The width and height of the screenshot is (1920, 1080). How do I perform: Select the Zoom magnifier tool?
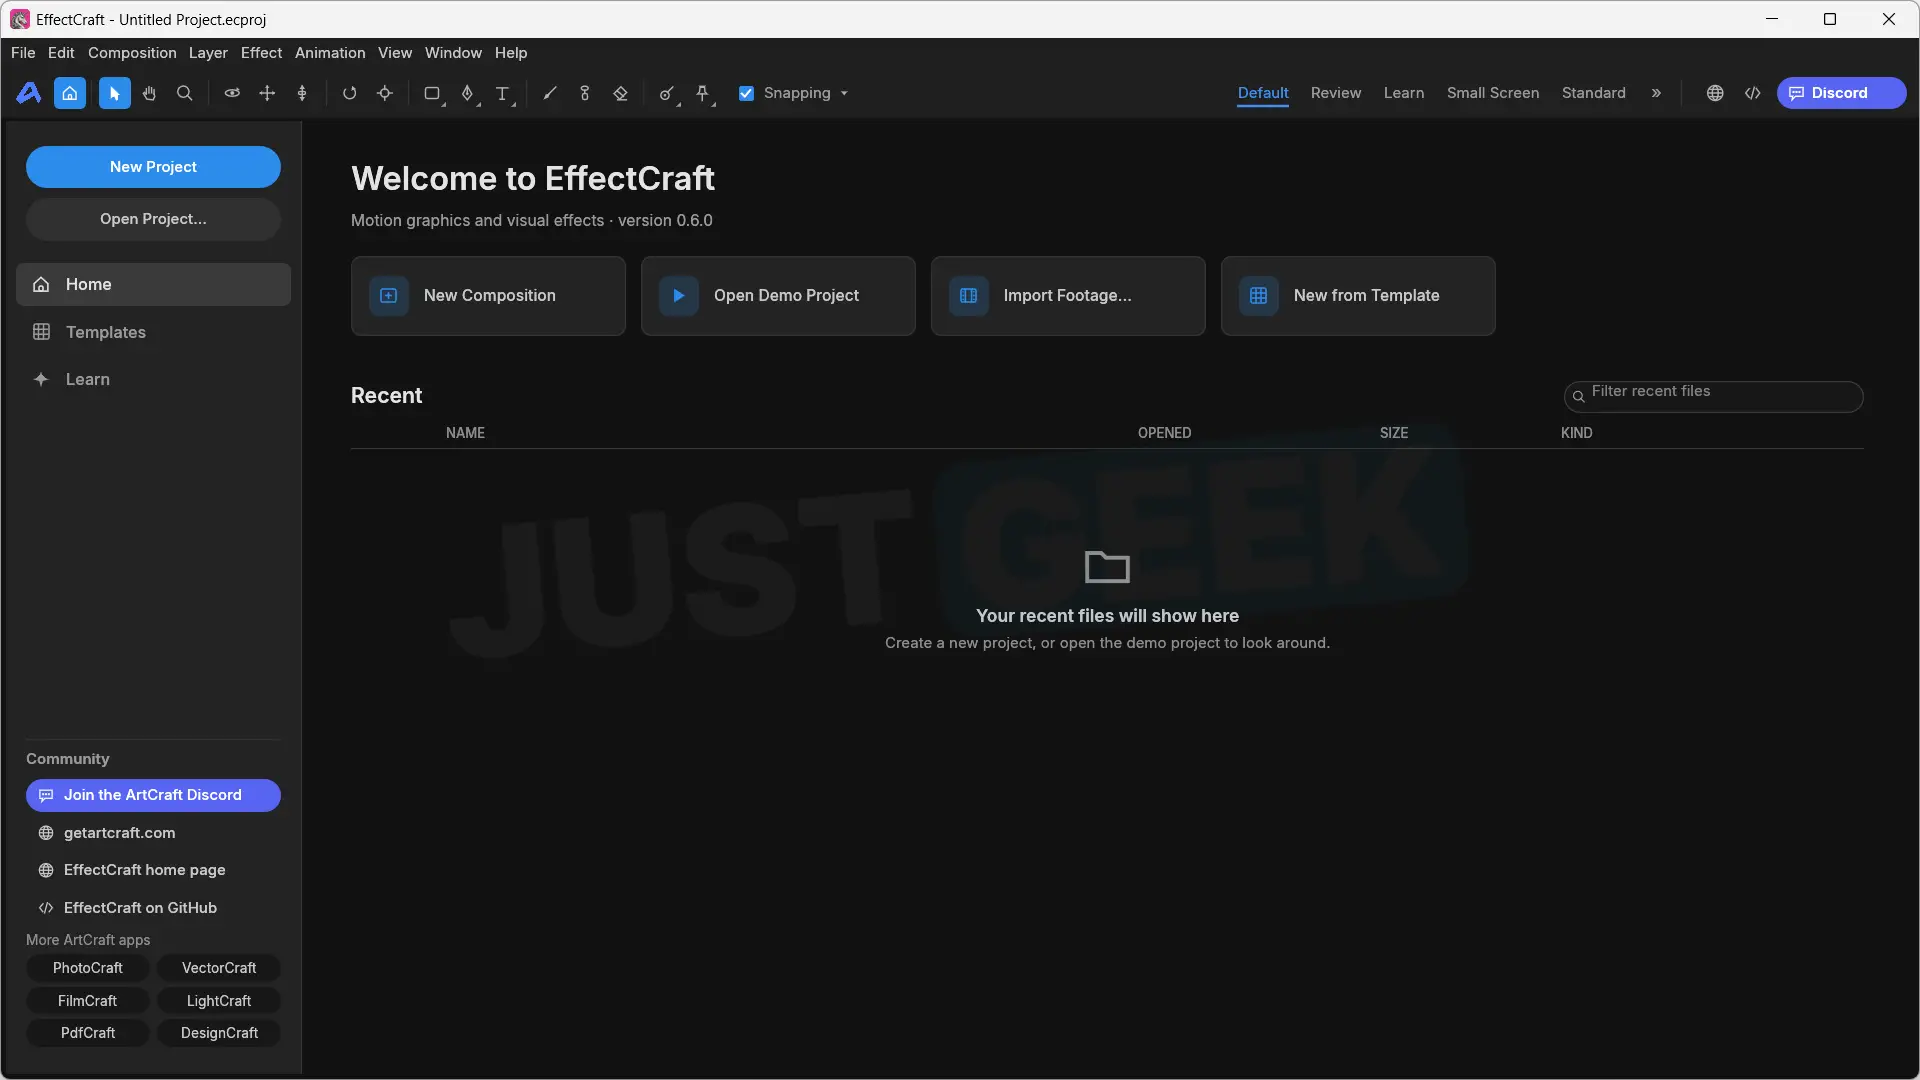pos(185,93)
